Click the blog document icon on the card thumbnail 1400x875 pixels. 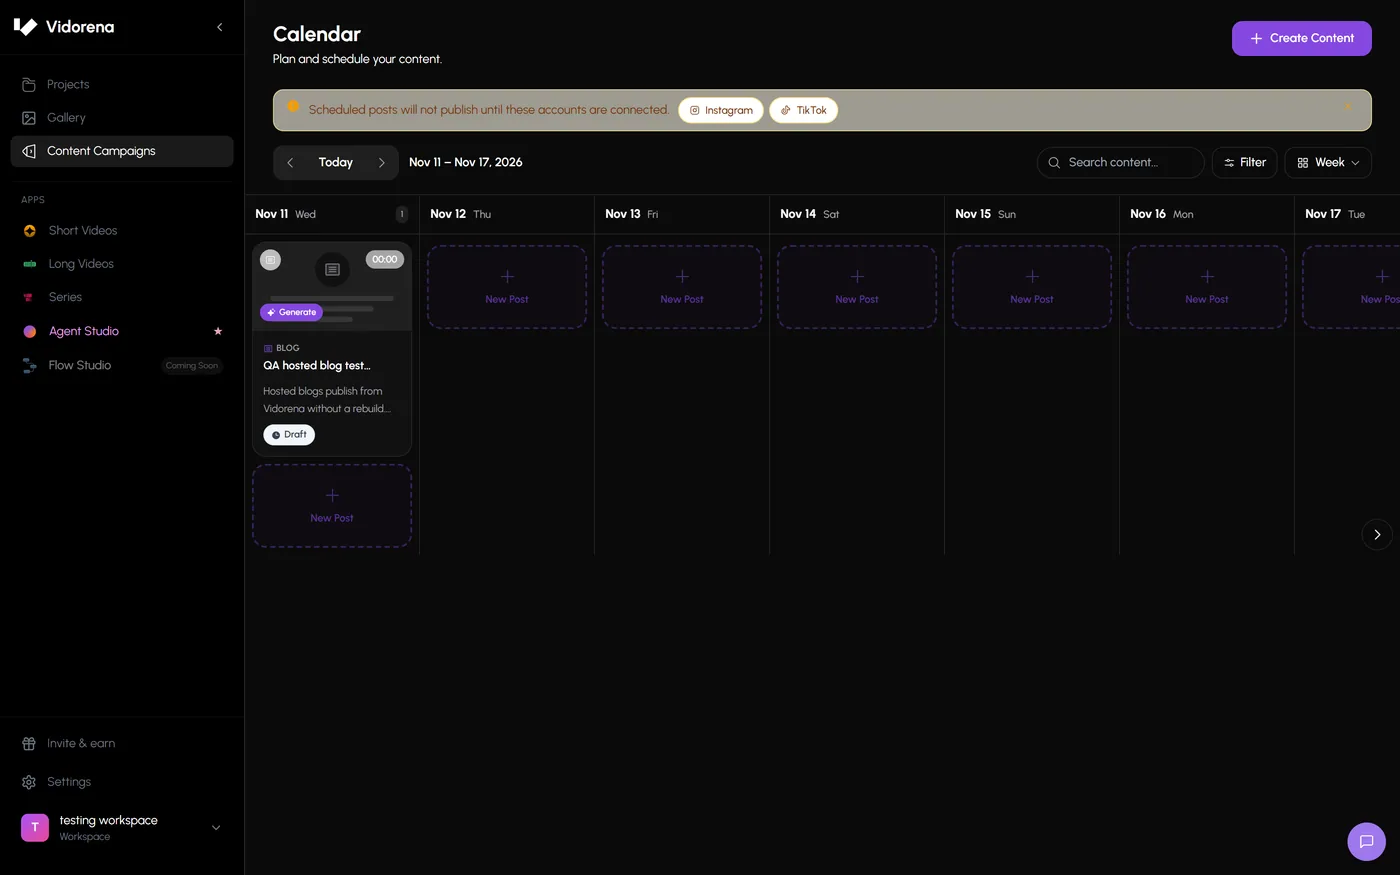tap(332, 269)
